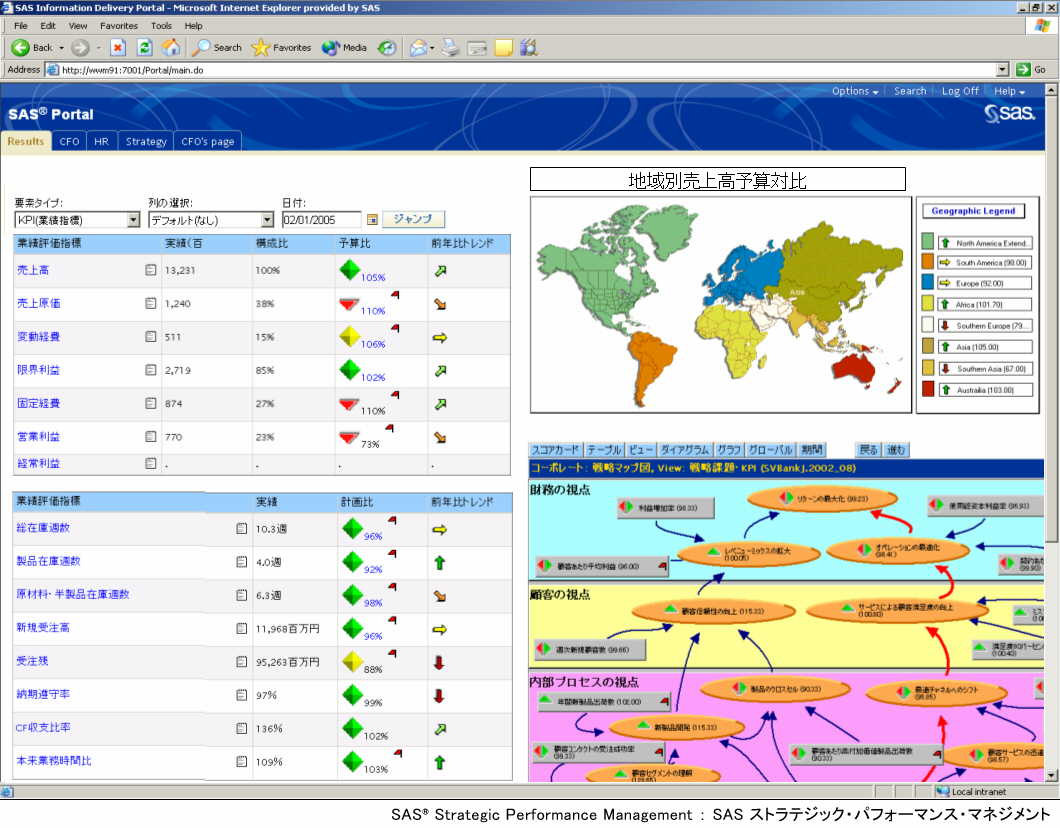Screen dimensions: 1060x828
Task: Select the スコアカード tab above the strategy map
Action: (x=555, y=449)
